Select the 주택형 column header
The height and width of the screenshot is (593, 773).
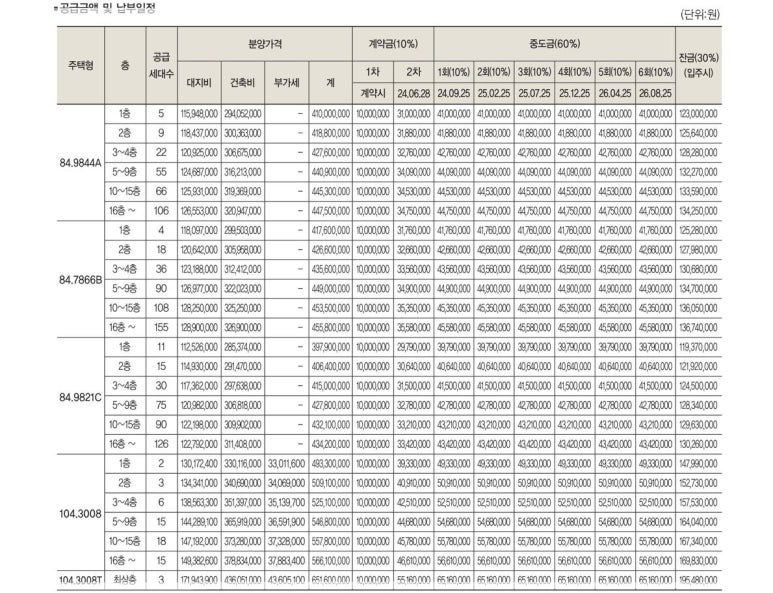[x=81, y=65]
